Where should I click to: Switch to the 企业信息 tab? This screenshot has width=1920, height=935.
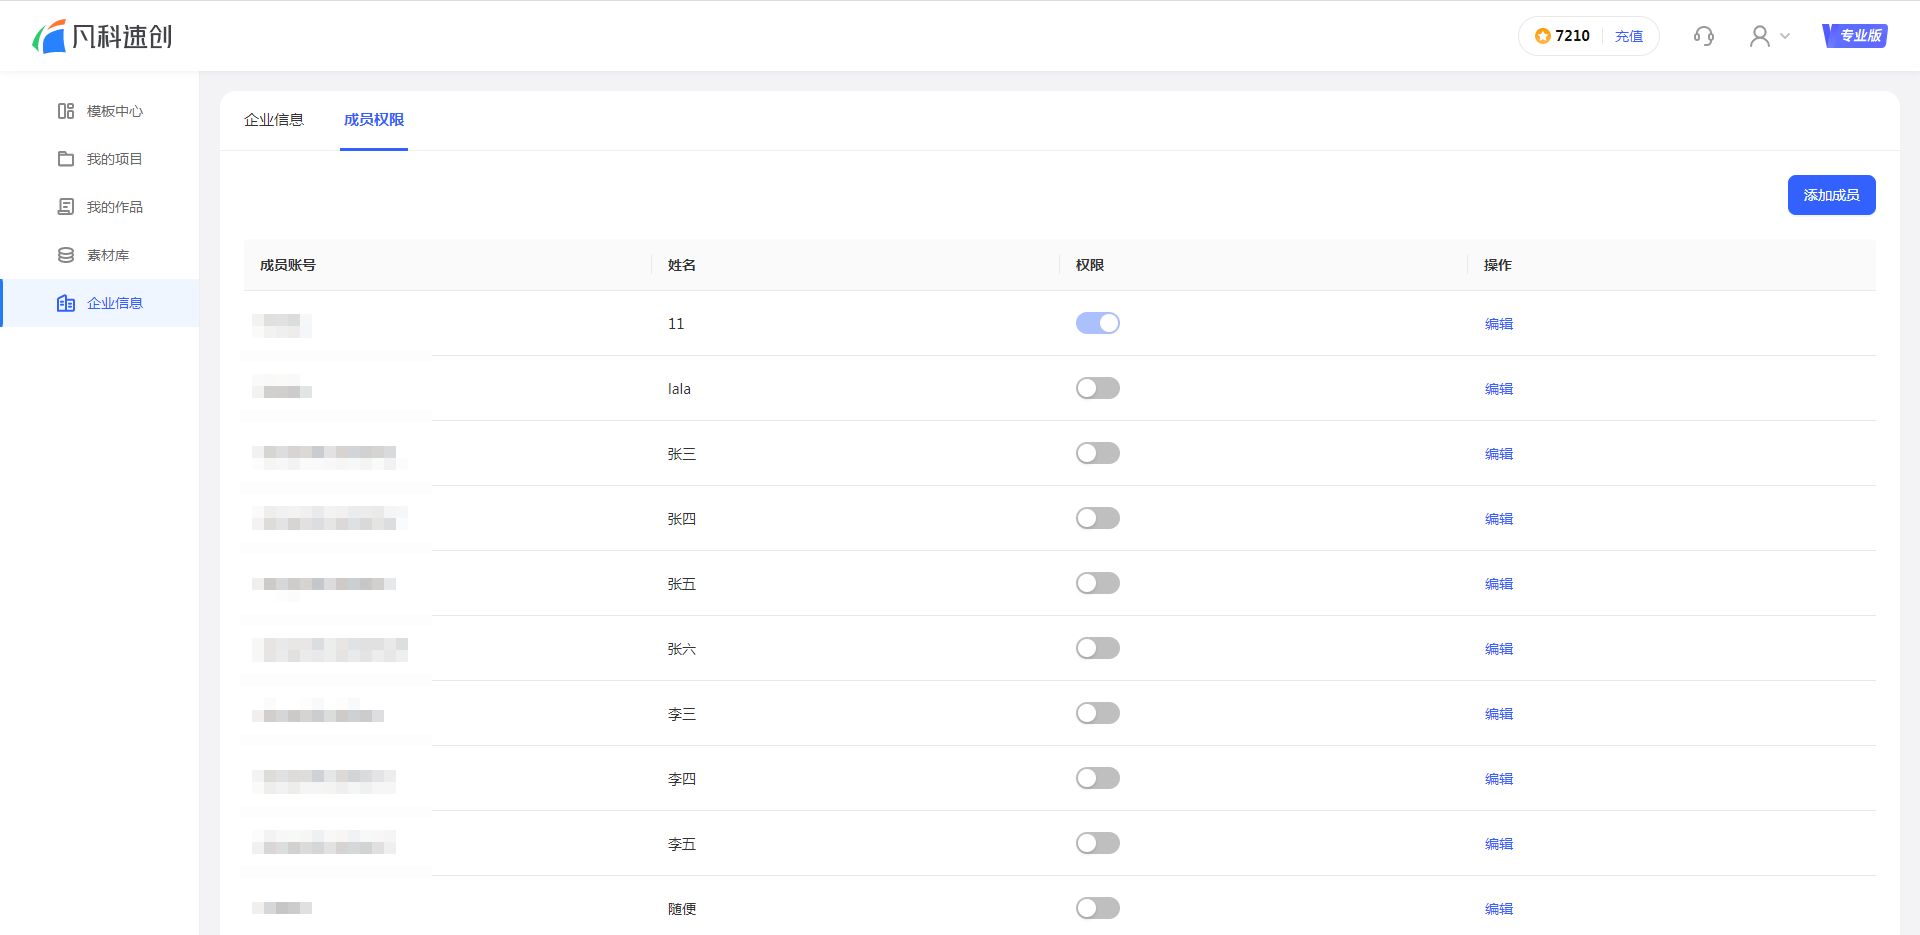point(274,120)
